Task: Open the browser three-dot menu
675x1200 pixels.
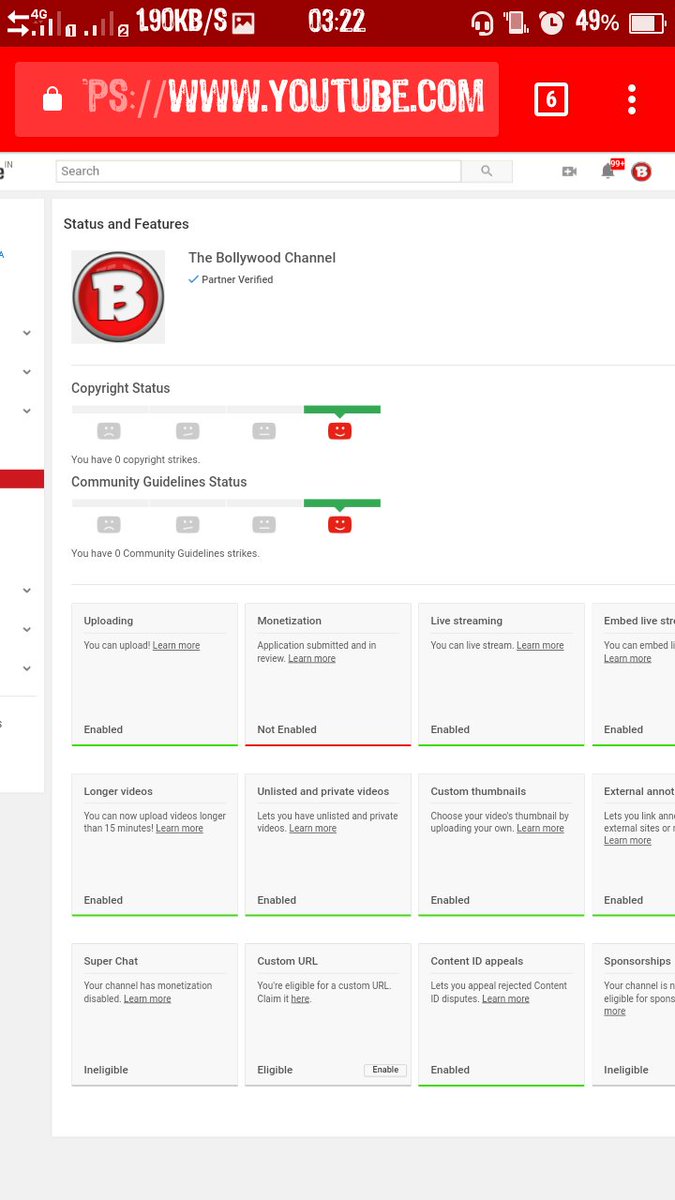Action: (632, 99)
